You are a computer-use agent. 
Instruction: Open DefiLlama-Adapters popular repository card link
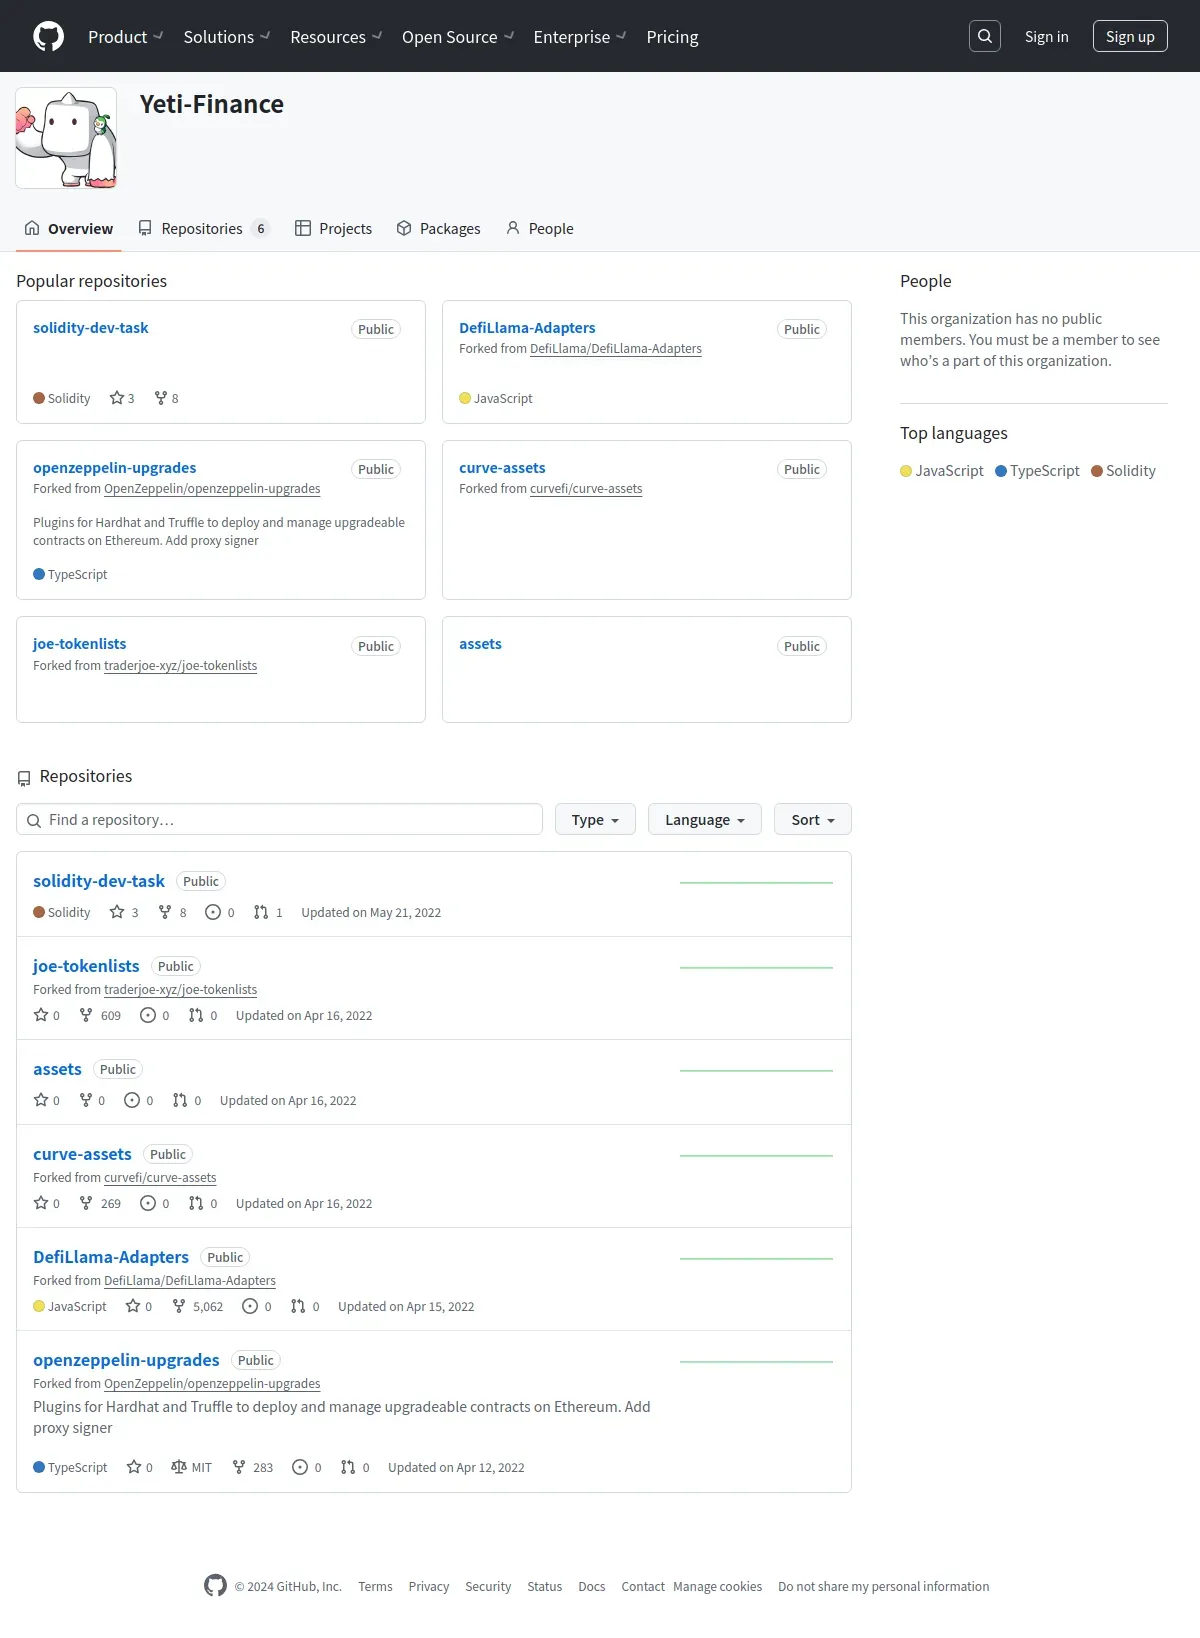coord(527,328)
